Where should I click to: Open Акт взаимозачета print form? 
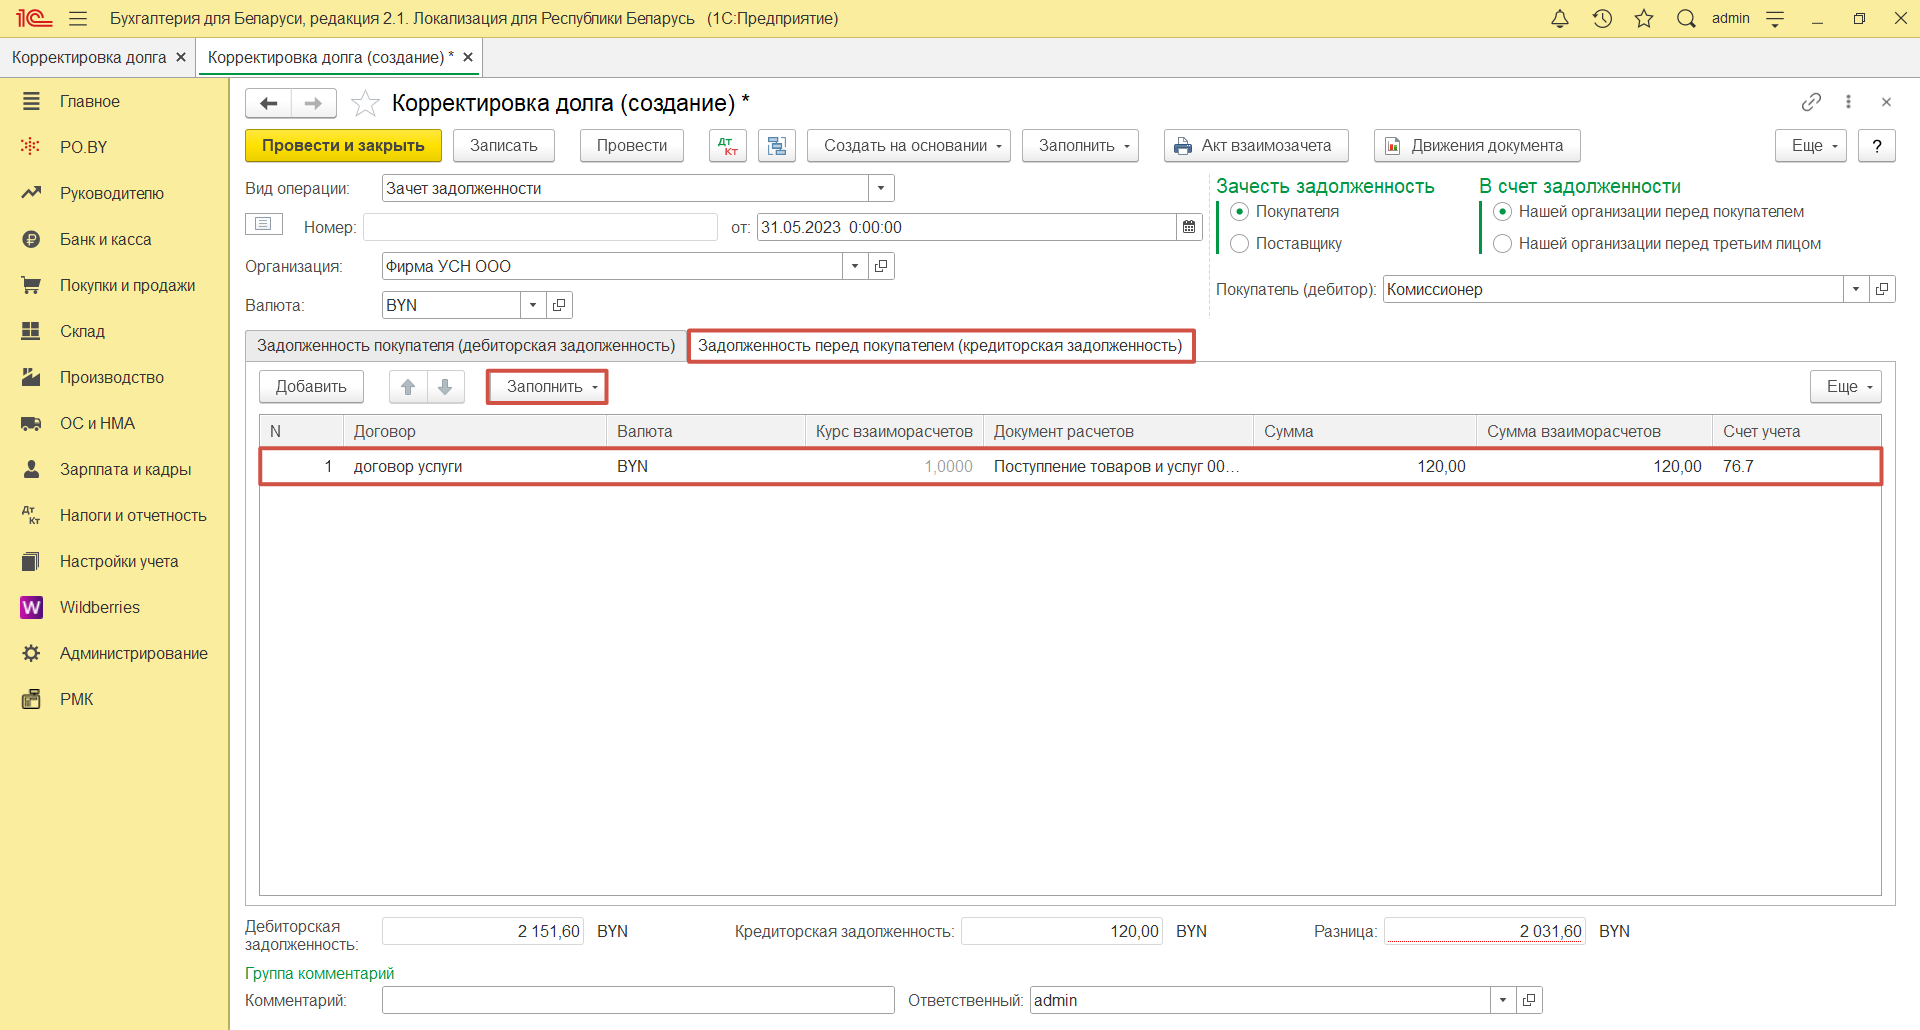point(1255,146)
